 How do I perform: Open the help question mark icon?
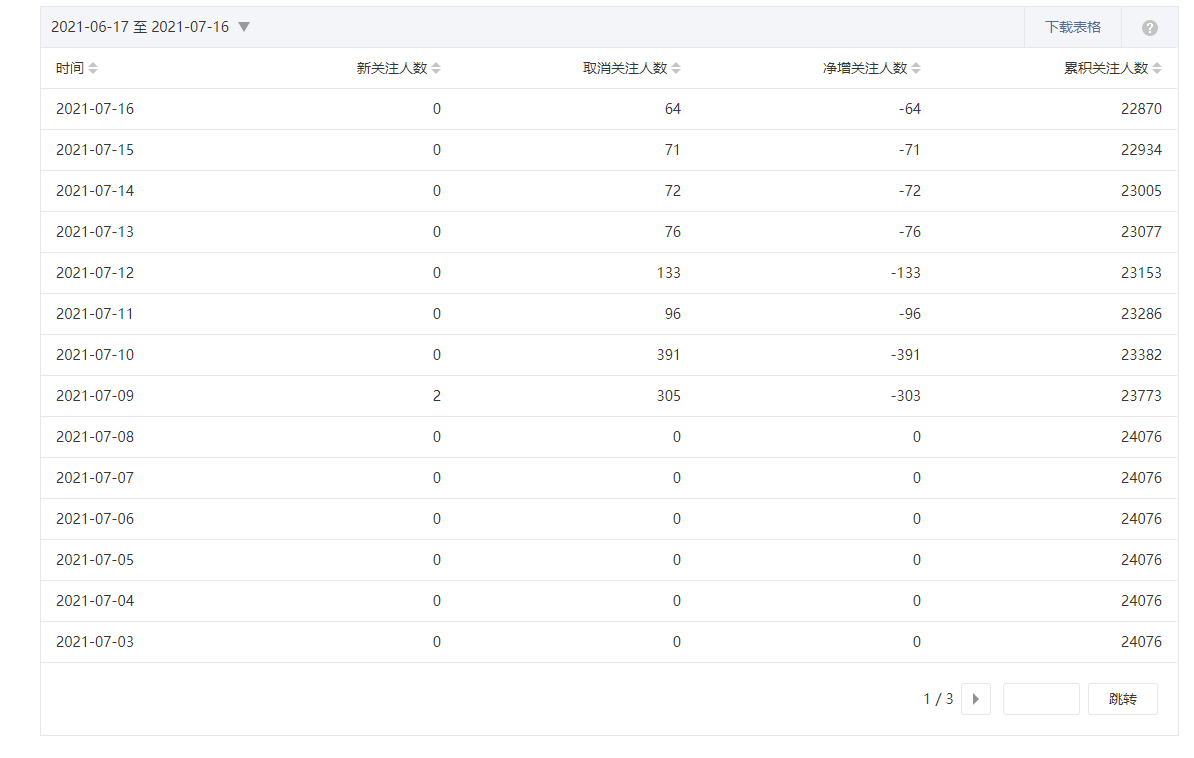[x=1149, y=28]
